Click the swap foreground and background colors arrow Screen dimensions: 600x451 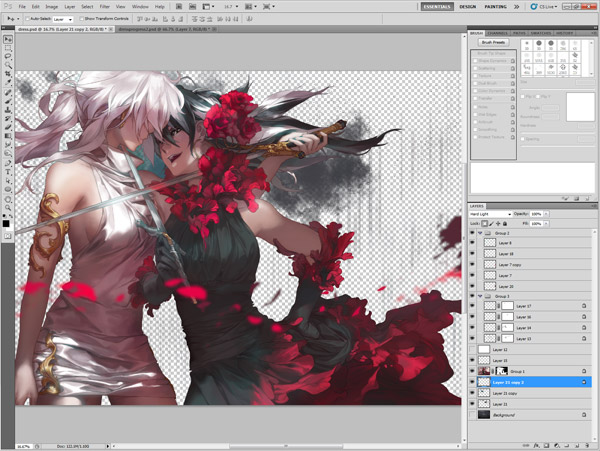coord(10,217)
